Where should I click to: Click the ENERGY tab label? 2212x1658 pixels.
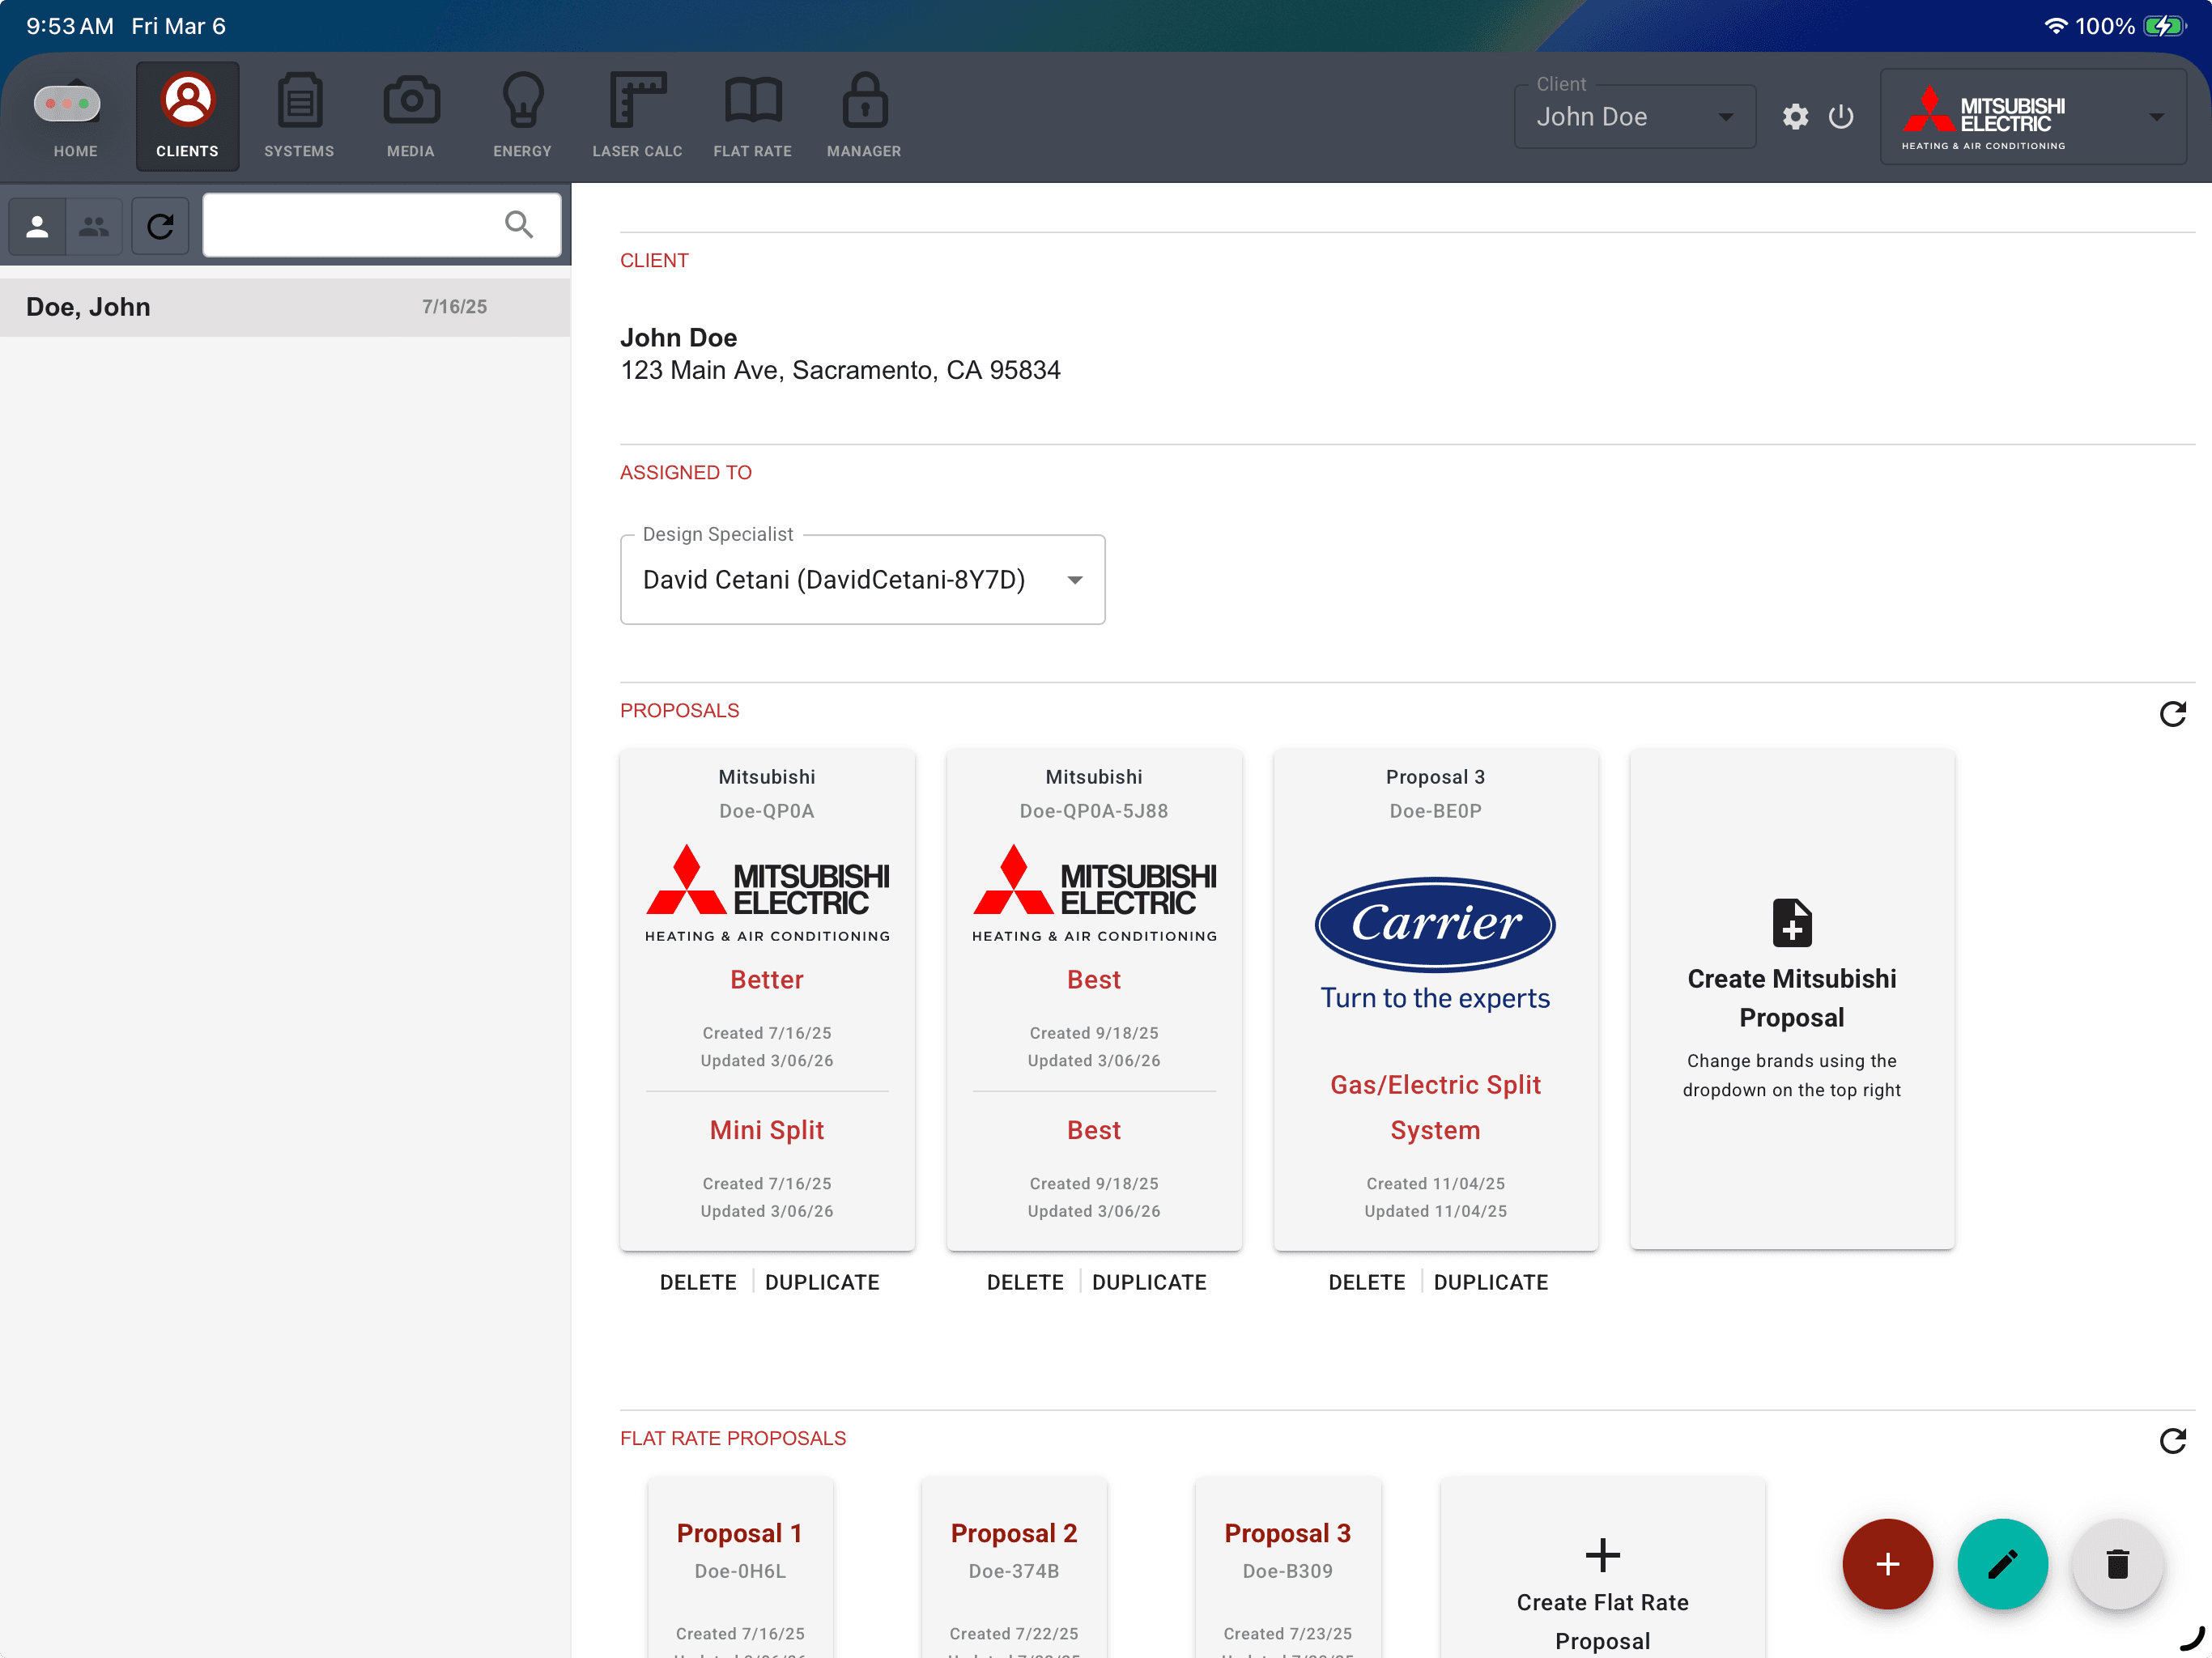[x=522, y=151]
